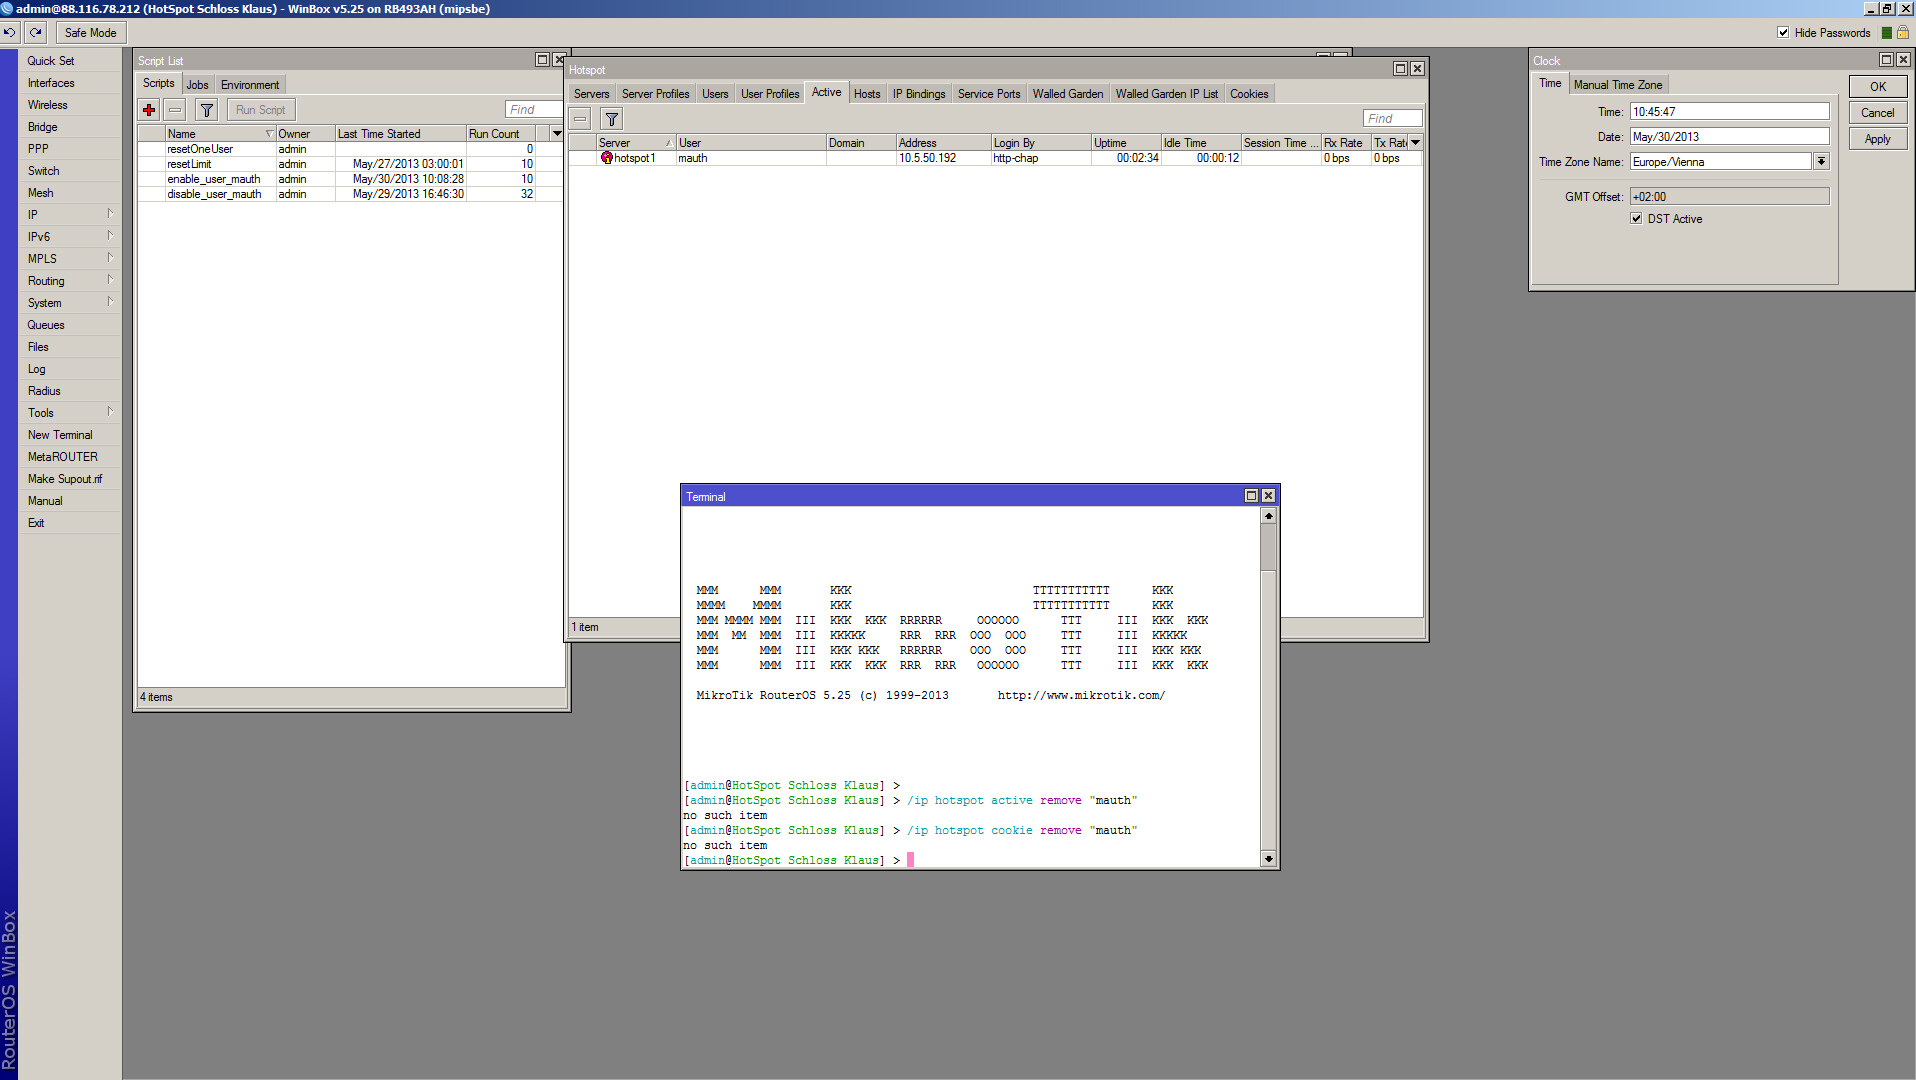Open the Interfaces menu

coord(69,83)
